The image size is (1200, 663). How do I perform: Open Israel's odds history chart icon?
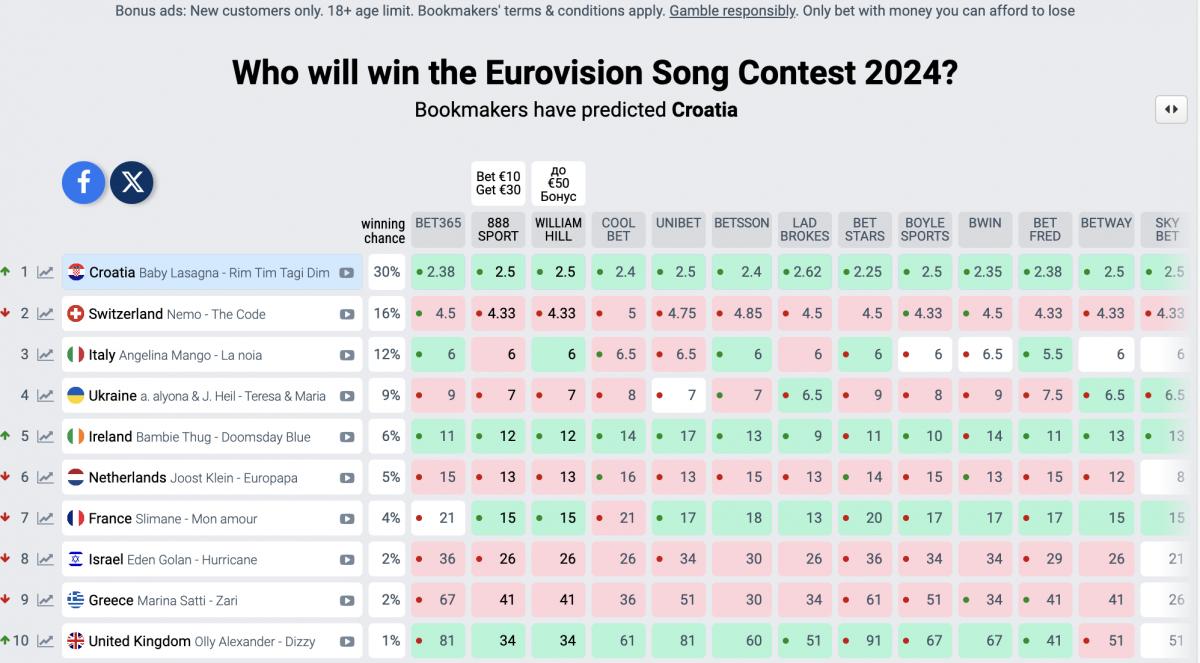(46, 560)
